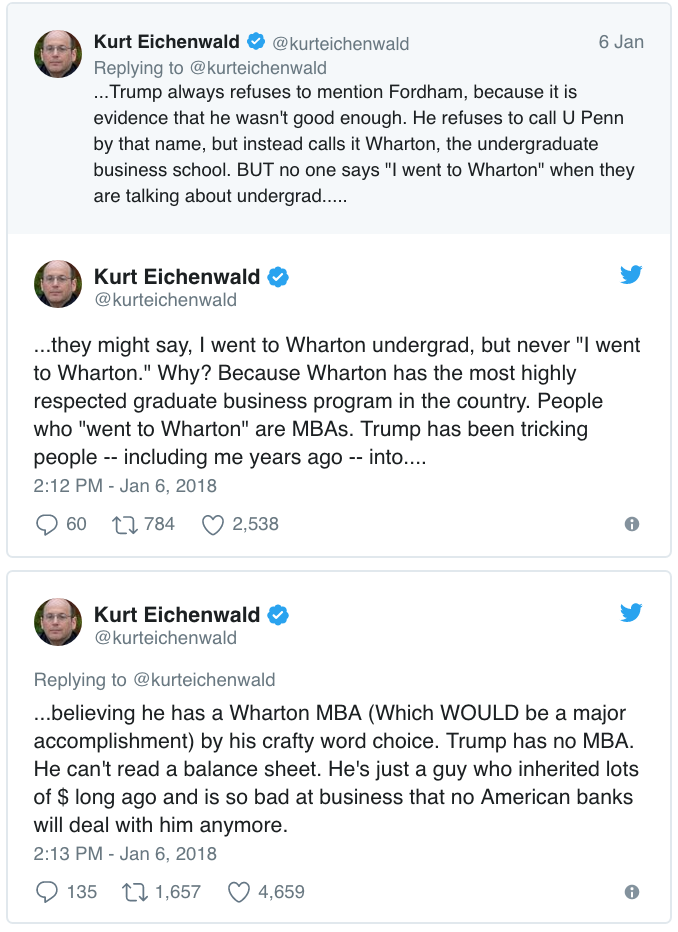Image resolution: width=678 pixels, height=932 pixels.
Task: Open the profile photo on the 2:13 PM tweet
Action: click(58, 622)
